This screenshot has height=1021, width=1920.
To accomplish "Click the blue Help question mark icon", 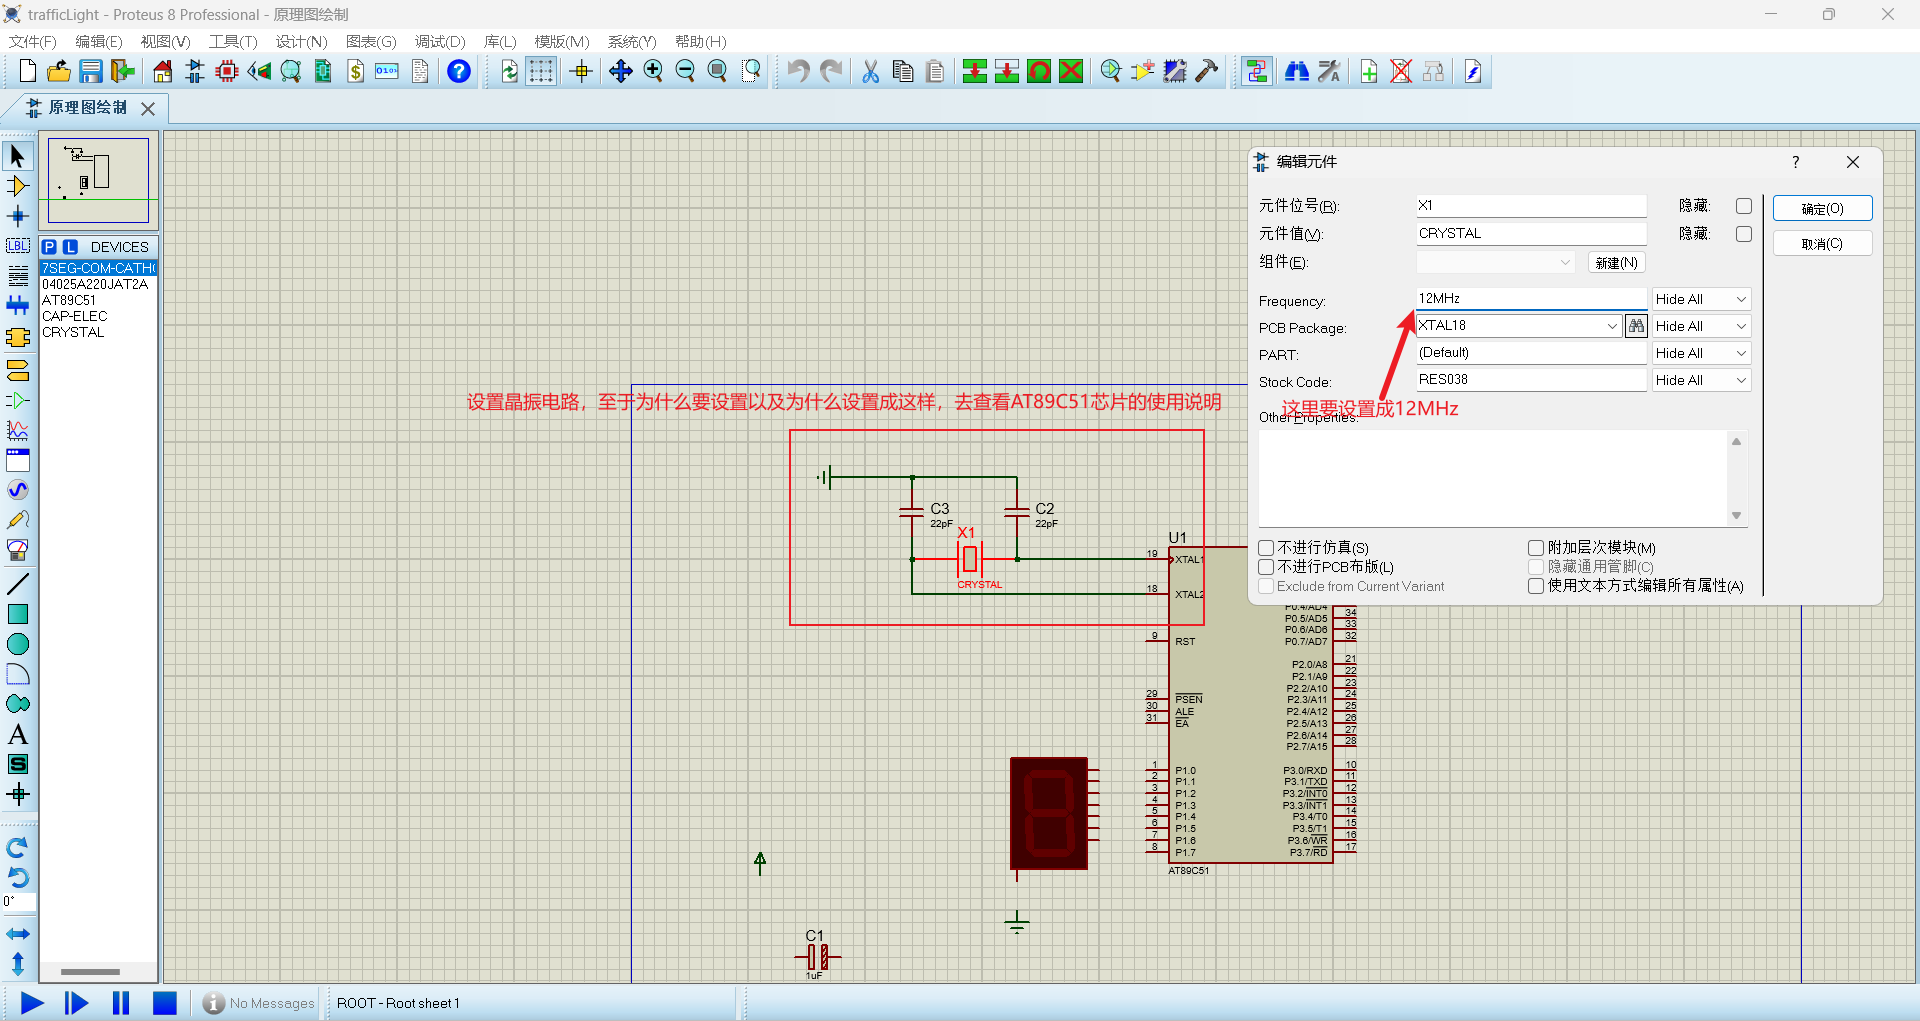I will (459, 71).
